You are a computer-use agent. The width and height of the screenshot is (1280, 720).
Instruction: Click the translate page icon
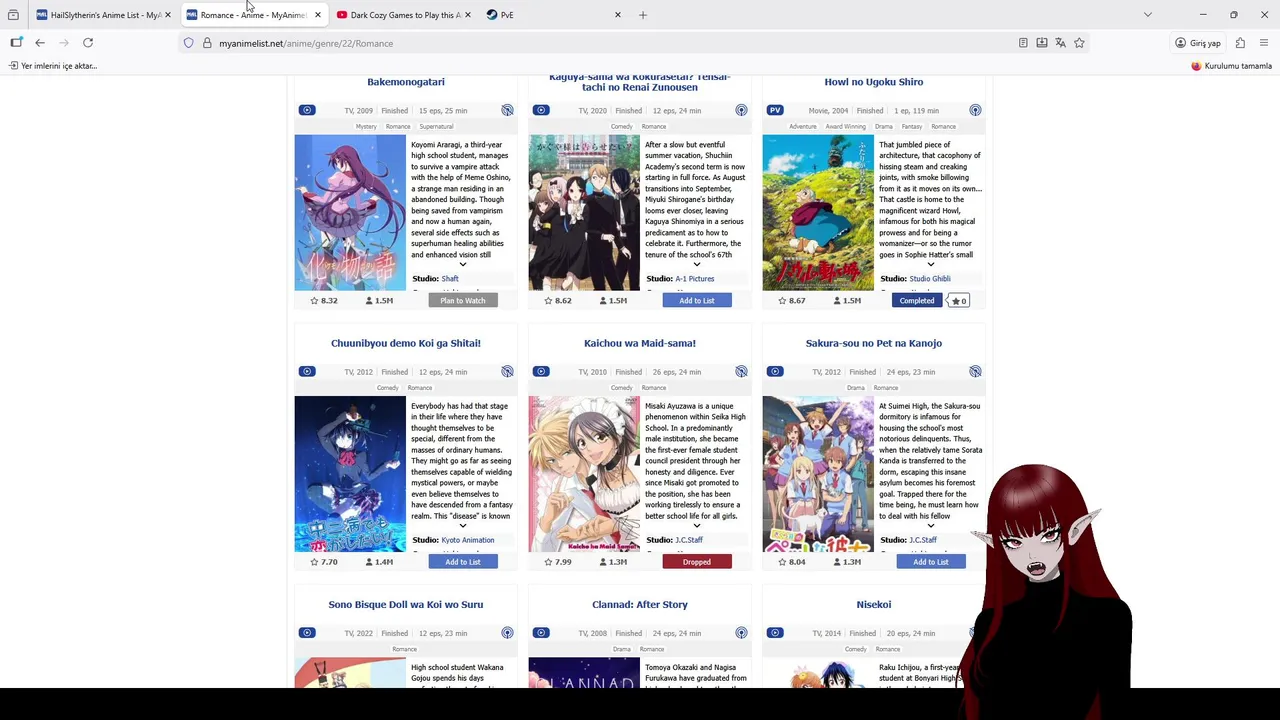tap(1061, 43)
